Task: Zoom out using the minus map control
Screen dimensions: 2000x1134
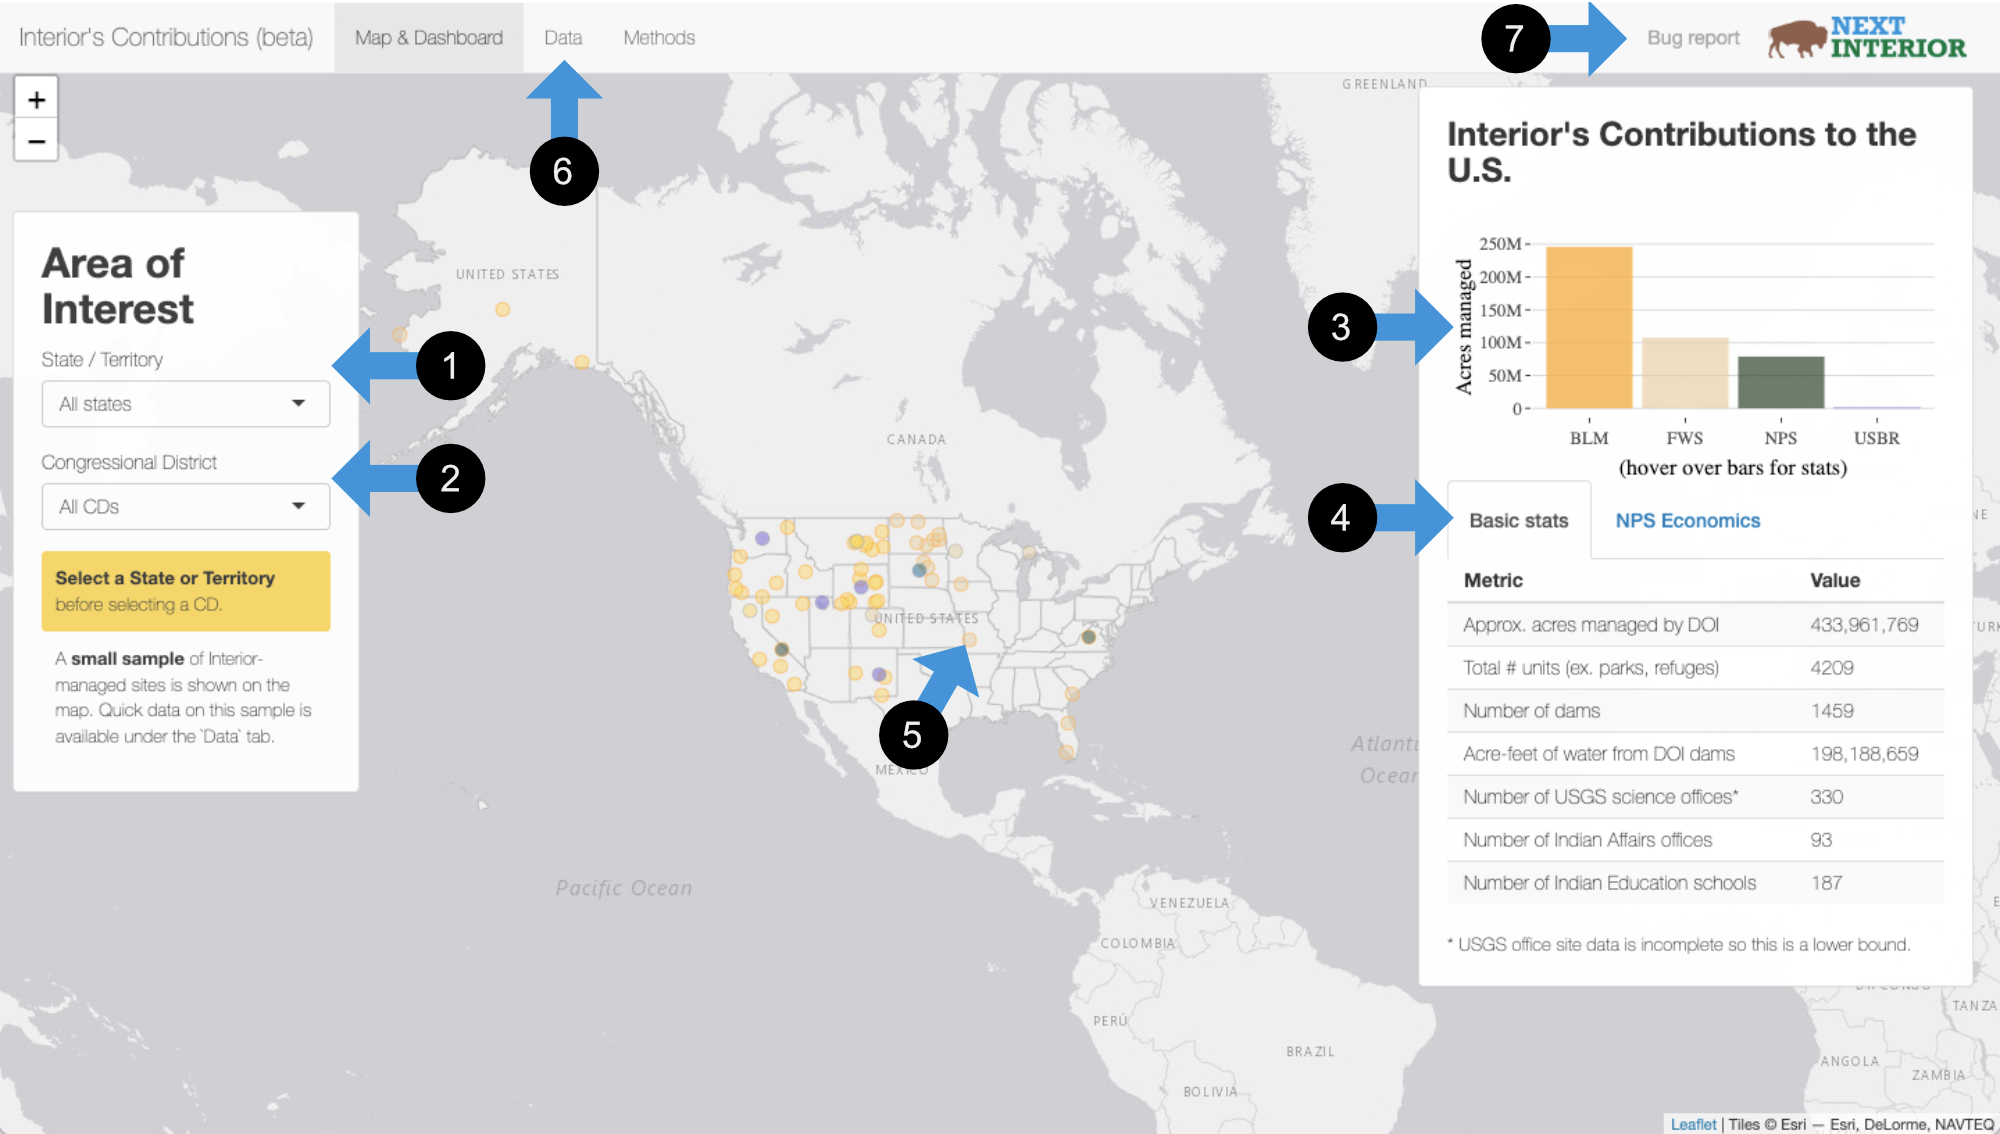Action: [36, 142]
